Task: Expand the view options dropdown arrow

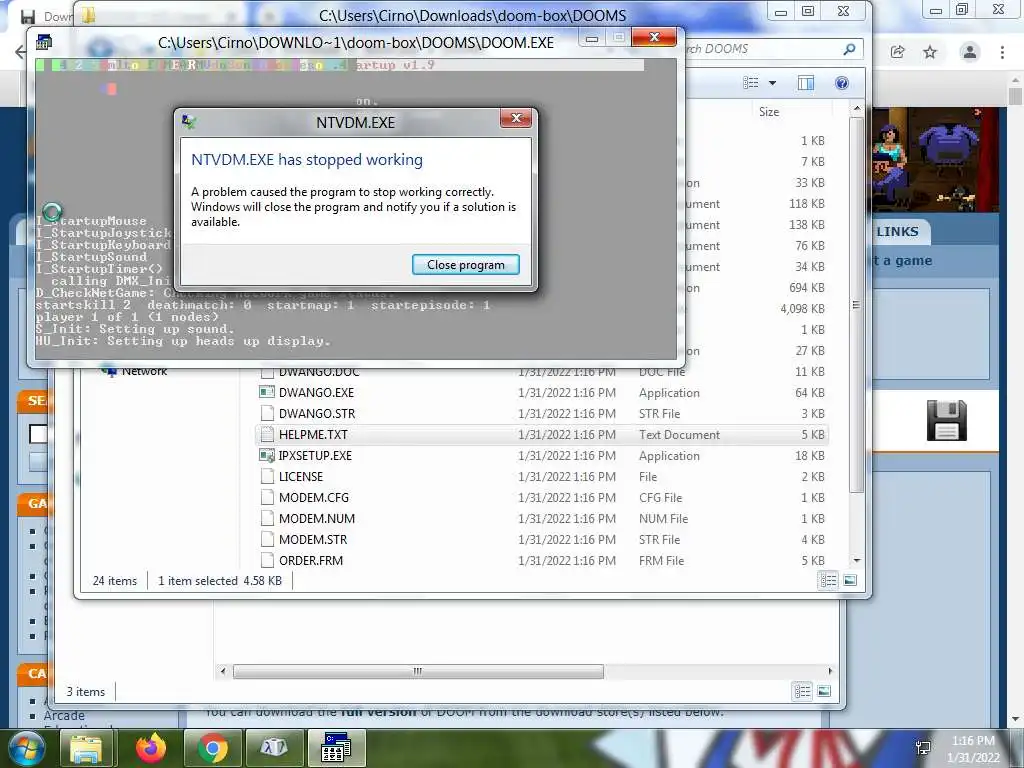Action: click(x=773, y=83)
